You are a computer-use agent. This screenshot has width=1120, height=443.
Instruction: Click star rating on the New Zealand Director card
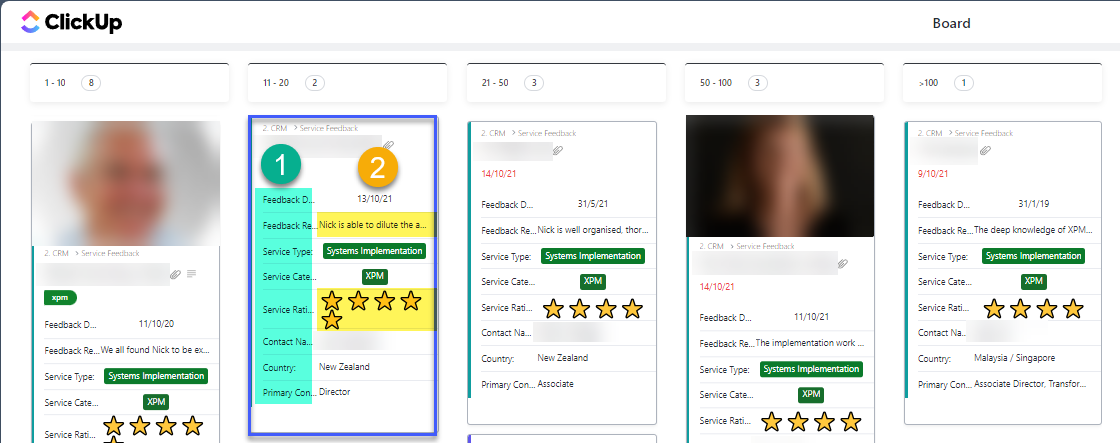pos(371,309)
